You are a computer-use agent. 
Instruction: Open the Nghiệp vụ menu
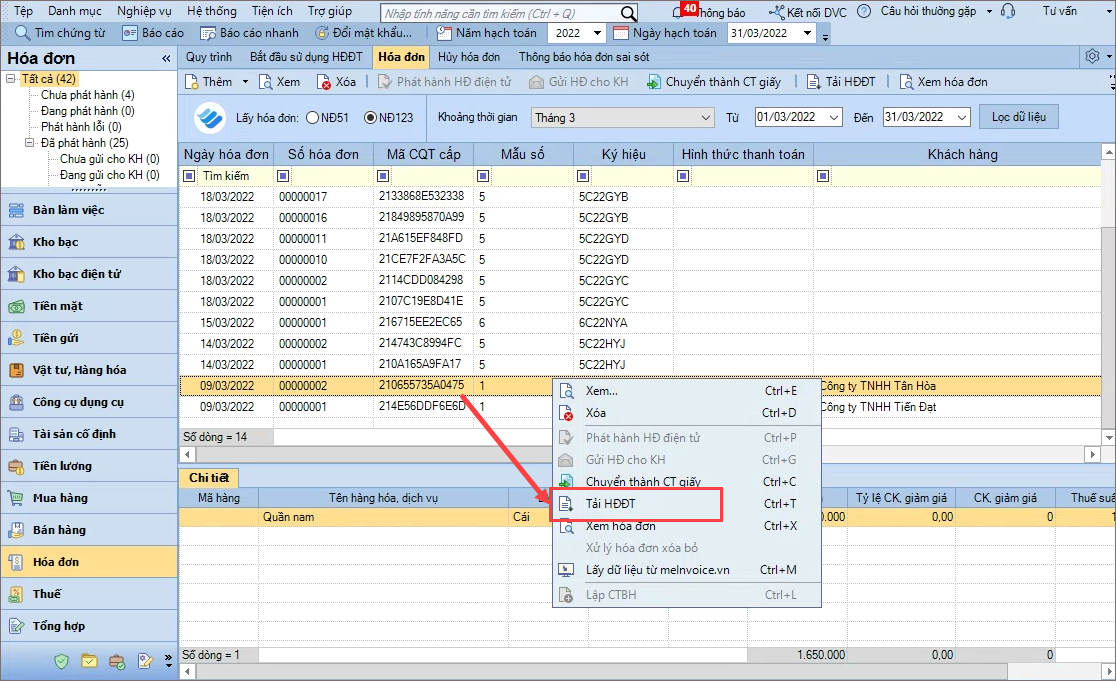click(144, 11)
